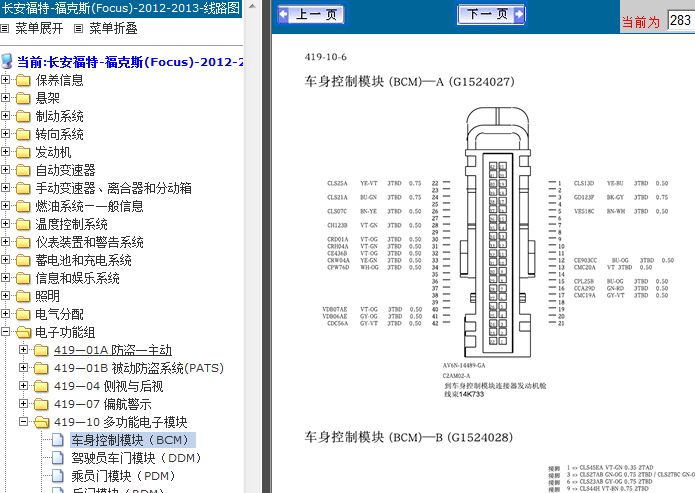Collapse all menus with 菜单折叠
The width and height of the screenshot is (695, 493).
(113, 28)
